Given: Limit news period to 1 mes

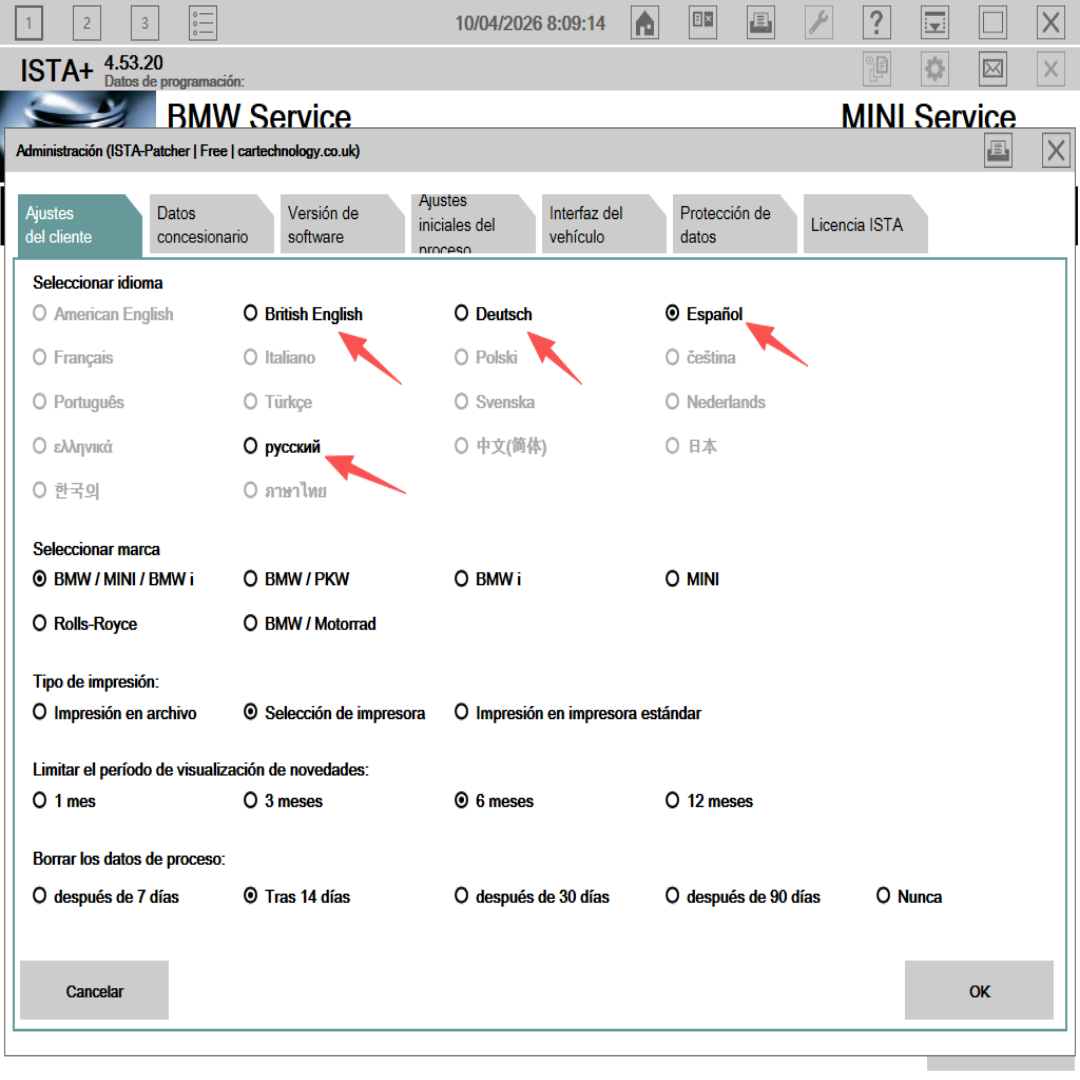Looking at the screenshot, I should click(64, 801).
